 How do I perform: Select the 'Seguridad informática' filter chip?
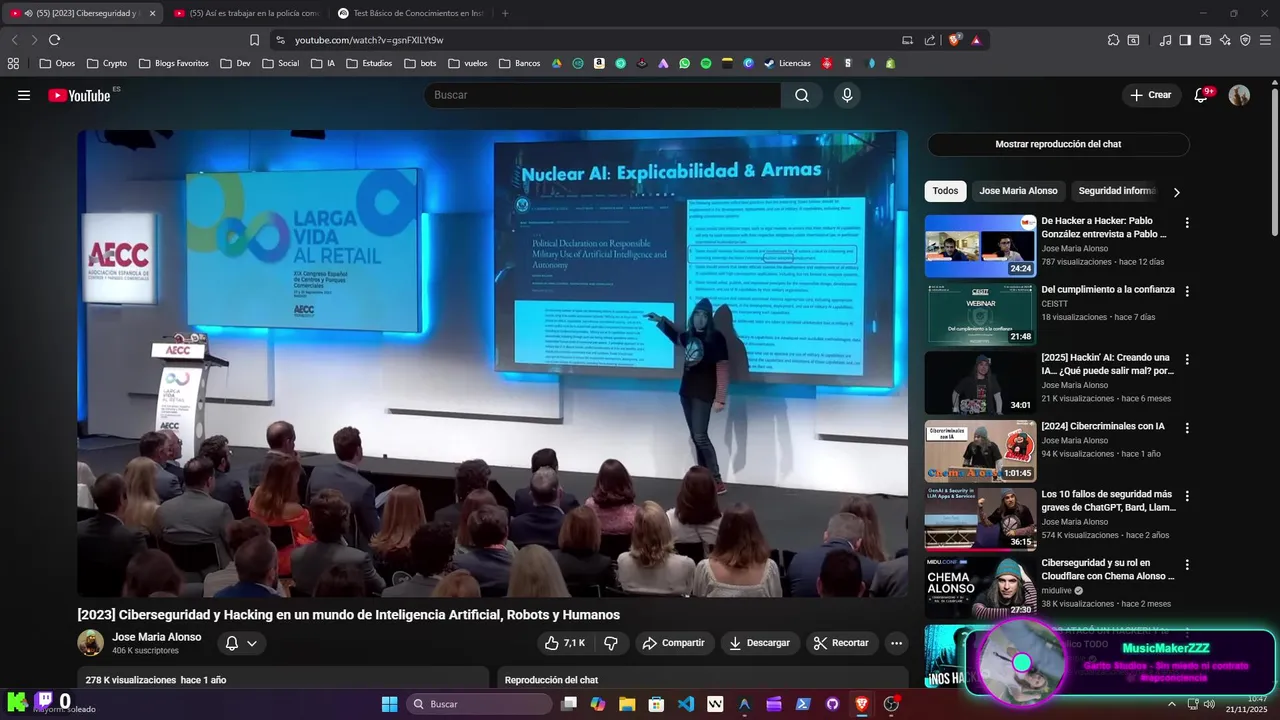click(x=1116, y=191)
